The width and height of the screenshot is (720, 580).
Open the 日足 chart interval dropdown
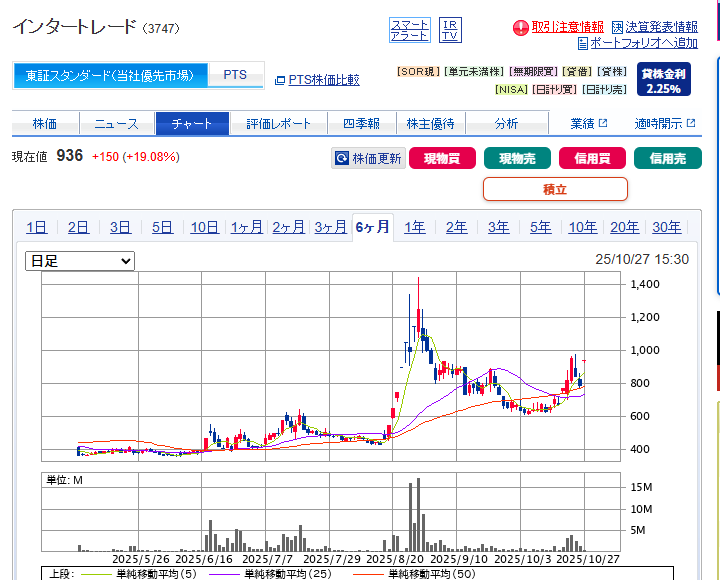80,261
